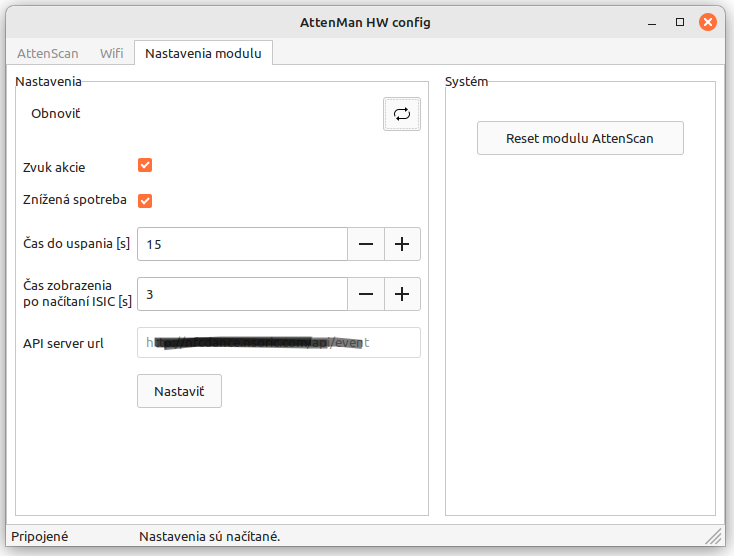Decrease ISIC display time with minus
The image size is (734, 556).
pyautogui.click(x=366, y=294)
